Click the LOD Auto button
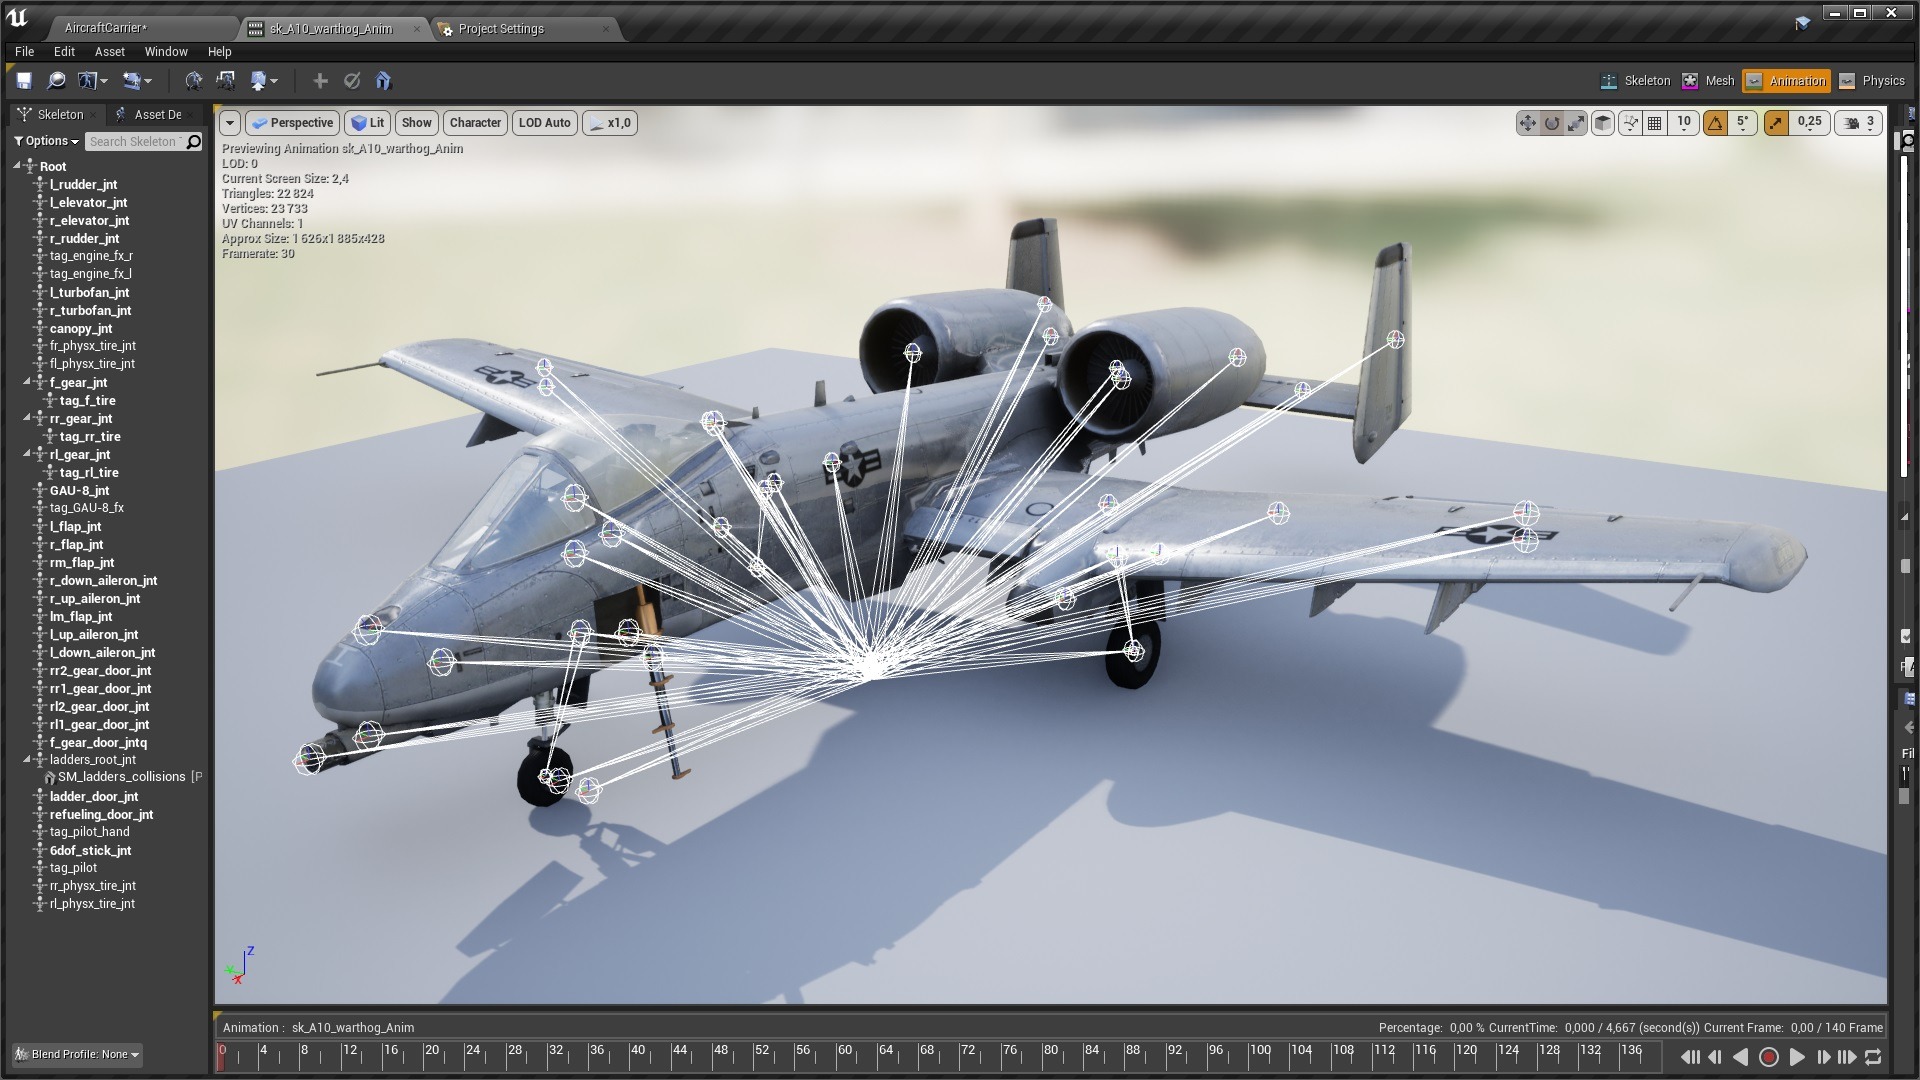The height and width of the screenshot is (1080, 1920). (x=544, y=123)
